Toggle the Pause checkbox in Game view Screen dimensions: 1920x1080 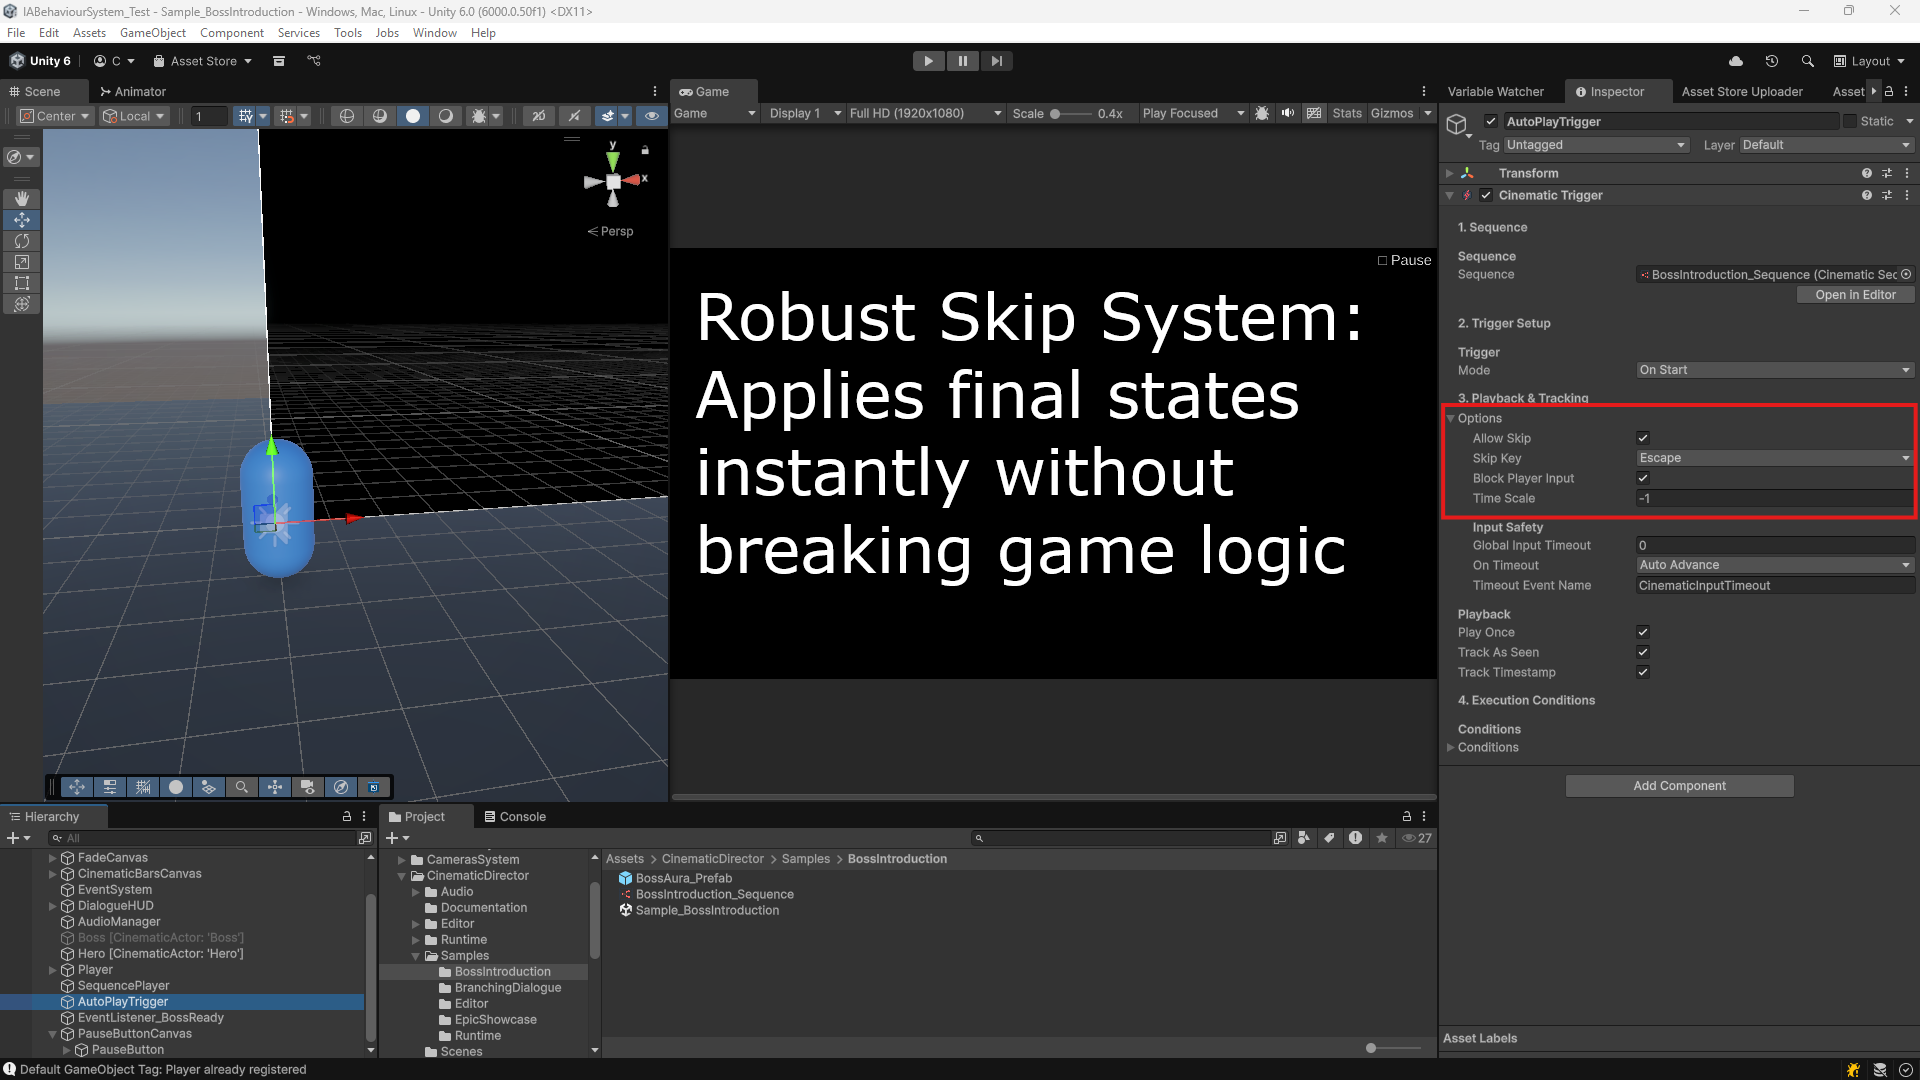(x=1382, y=260)
